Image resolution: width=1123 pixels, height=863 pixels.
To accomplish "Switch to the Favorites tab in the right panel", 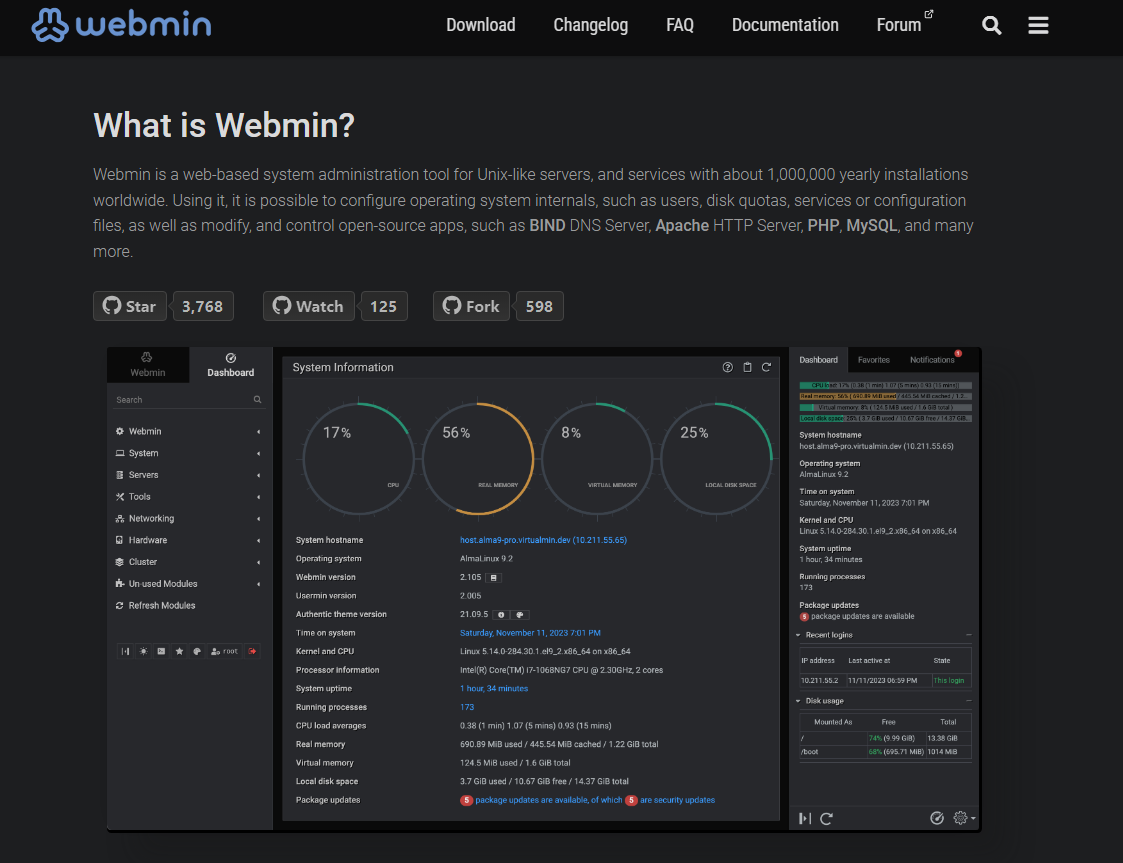I will (x=874, y=360).
